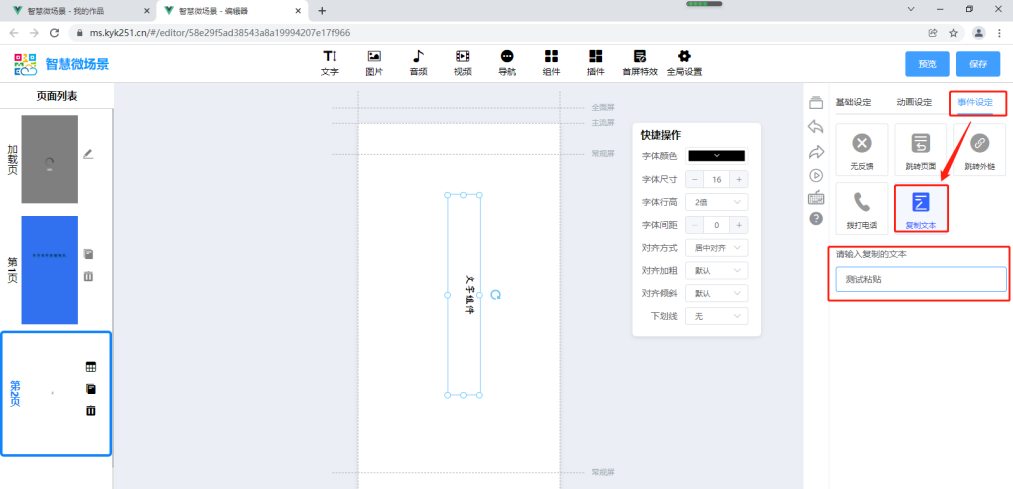
Task: Click the 保存 save button
Action: pyautogui.click(x=977, y=64)
